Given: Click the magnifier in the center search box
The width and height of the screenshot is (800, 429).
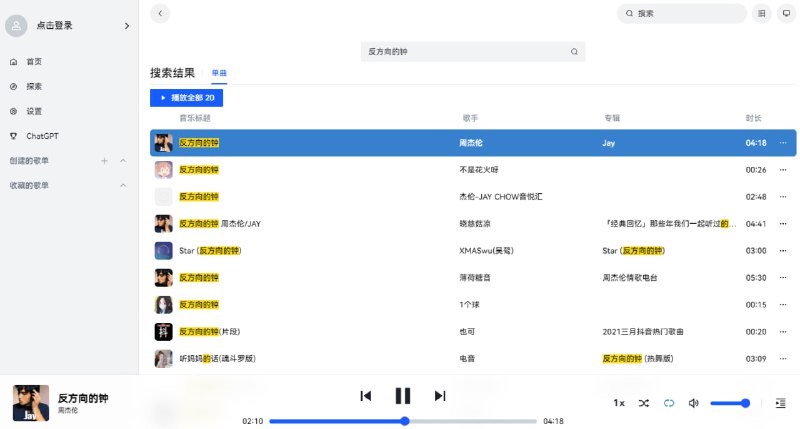Looking at the screenshot, I should (574, 52).
